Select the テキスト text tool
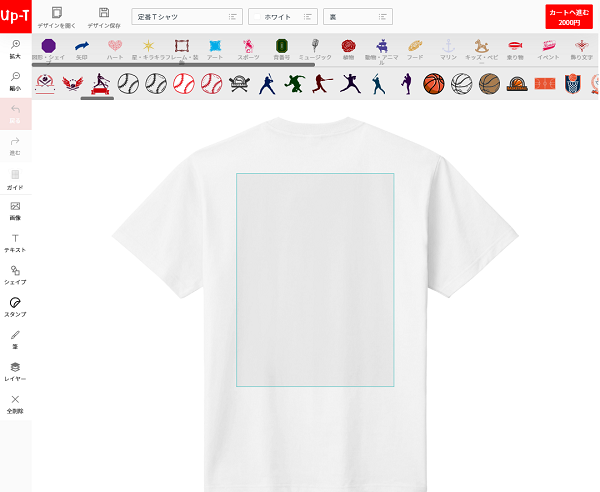 [15, 243]
